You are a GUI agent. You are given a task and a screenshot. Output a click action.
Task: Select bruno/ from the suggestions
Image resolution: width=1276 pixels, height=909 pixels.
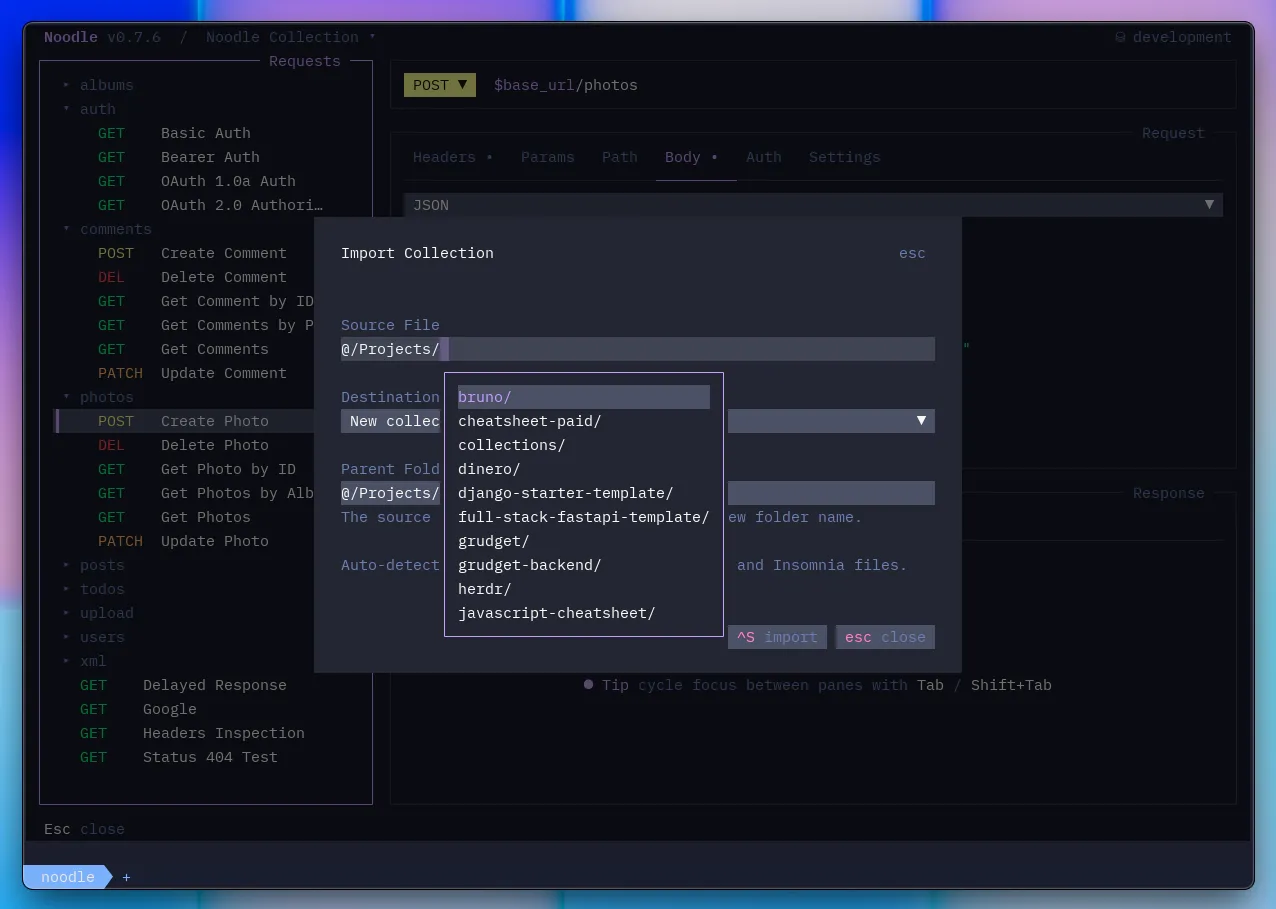tap(584, 397)
